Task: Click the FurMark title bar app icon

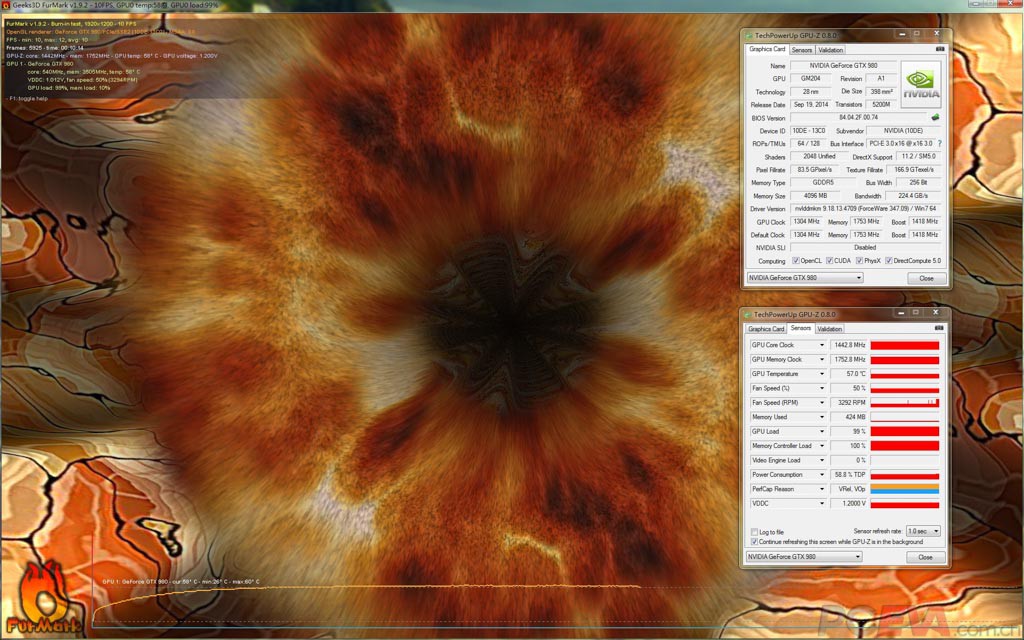Action: (x=6, y=5)
